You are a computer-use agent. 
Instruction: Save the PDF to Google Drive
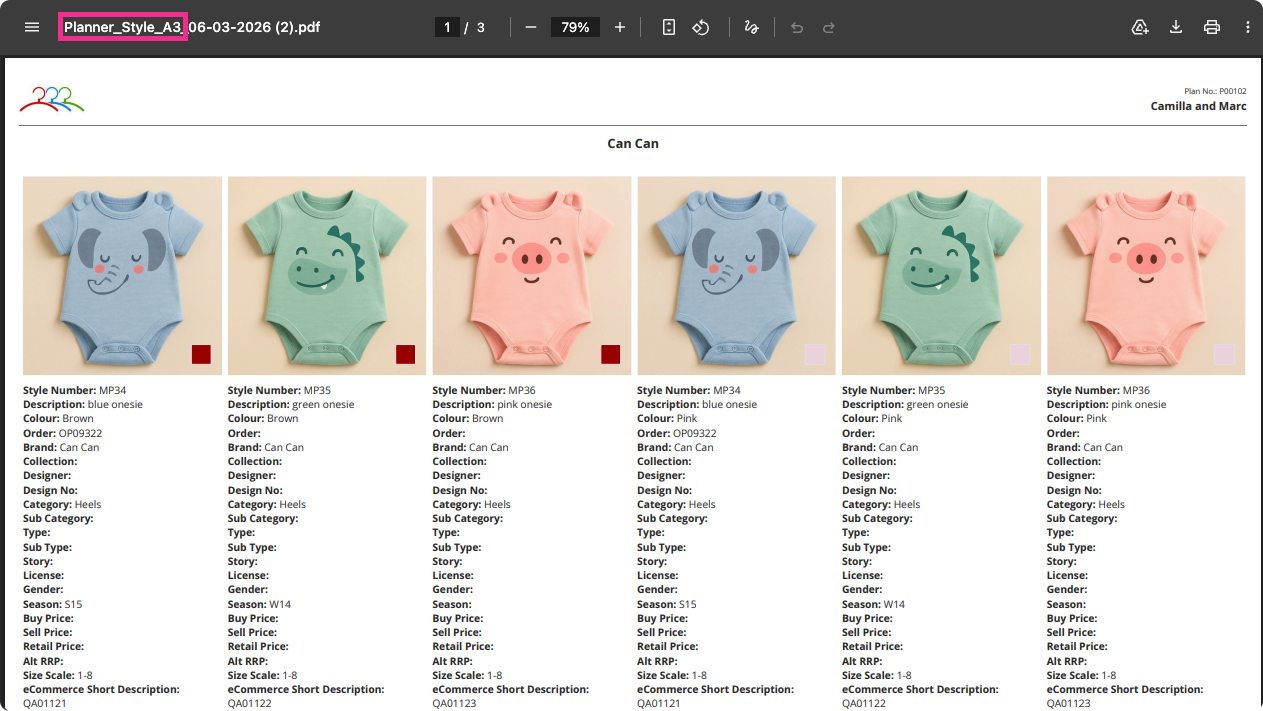tap(1140, 27)
